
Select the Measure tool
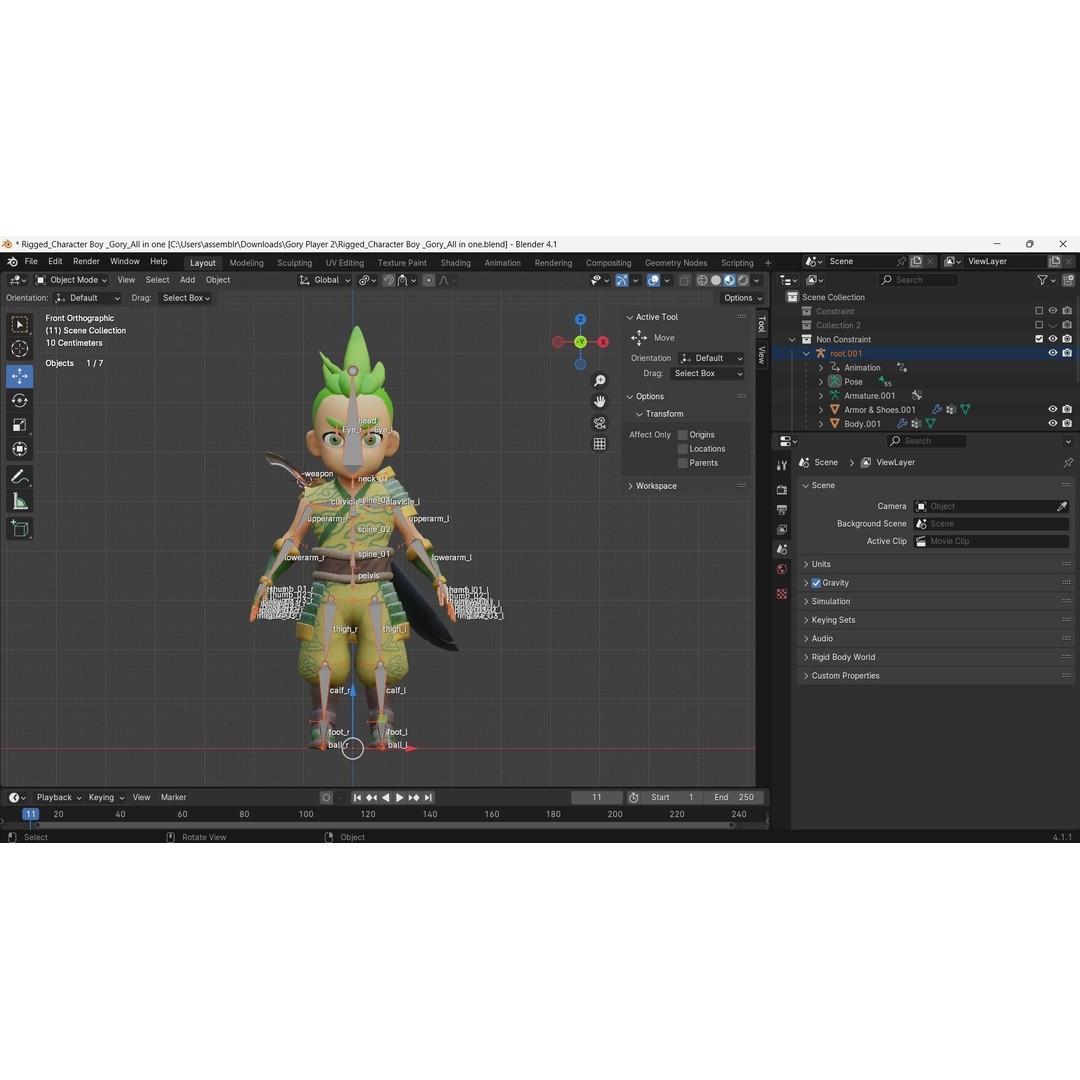pyautogui.click(x=19, y=502)
